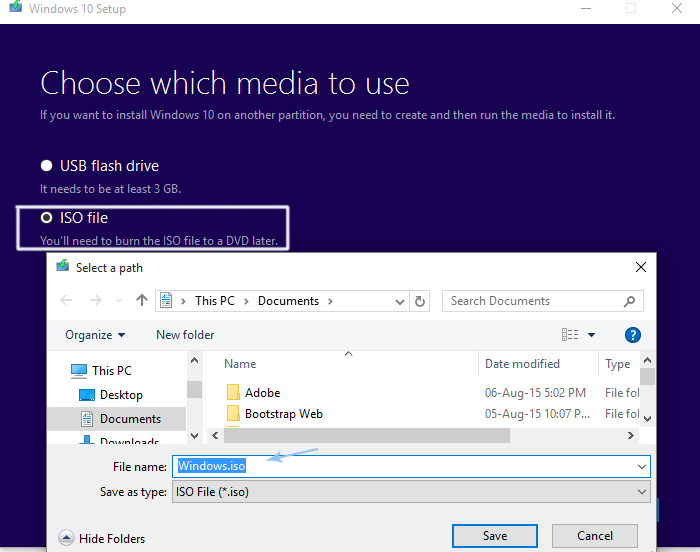This screenshot has height=552, width=700.
Task: Select the Adobe folder
Action: 262,393
